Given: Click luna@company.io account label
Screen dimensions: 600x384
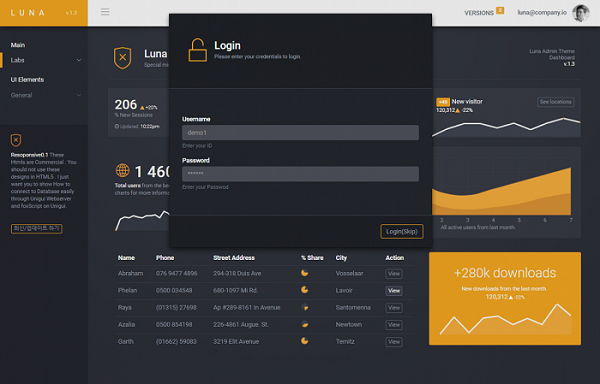Looking at the screenshot, I should [542, 13].
